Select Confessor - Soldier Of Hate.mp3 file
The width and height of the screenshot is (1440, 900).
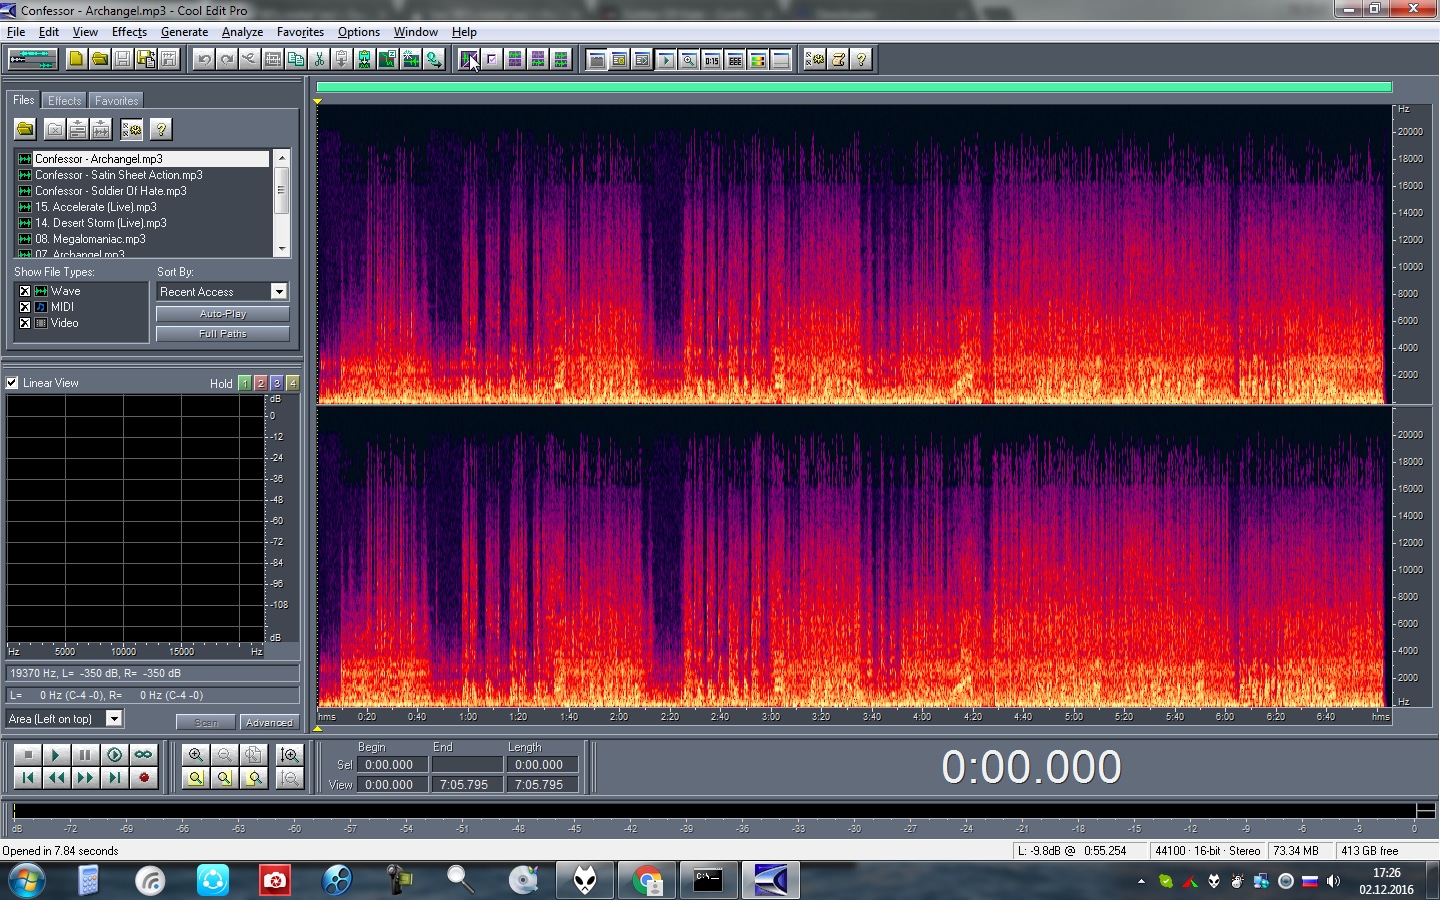(x=111, y=191)
